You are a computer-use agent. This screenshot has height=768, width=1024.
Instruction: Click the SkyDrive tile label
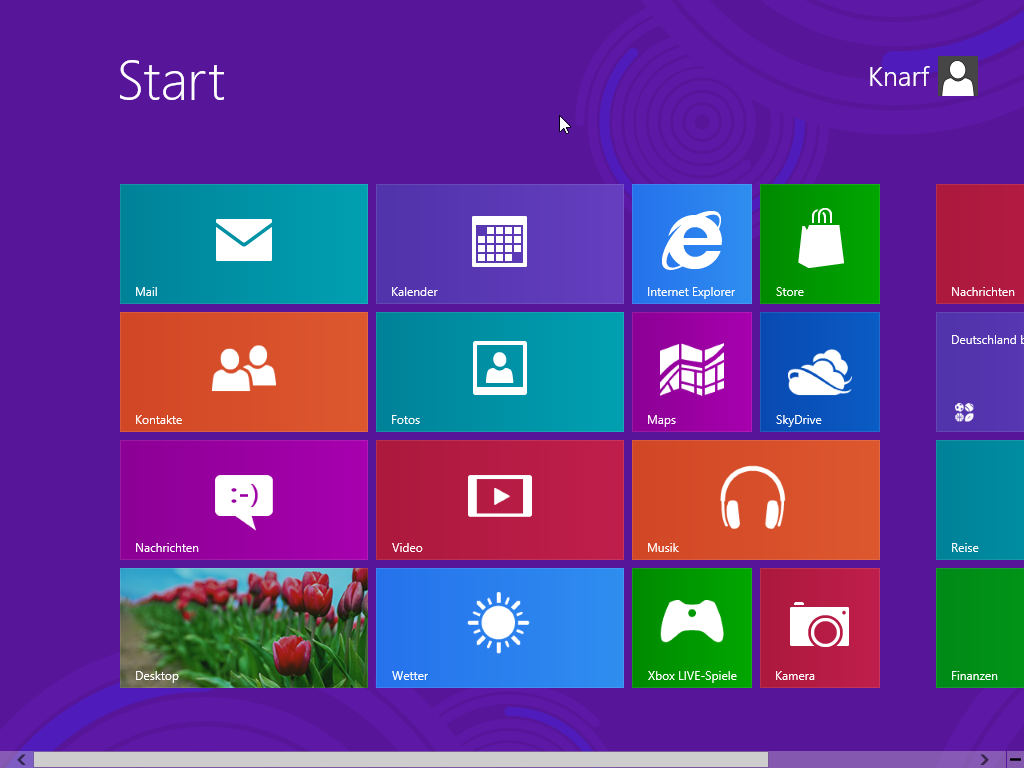point(799,420)
